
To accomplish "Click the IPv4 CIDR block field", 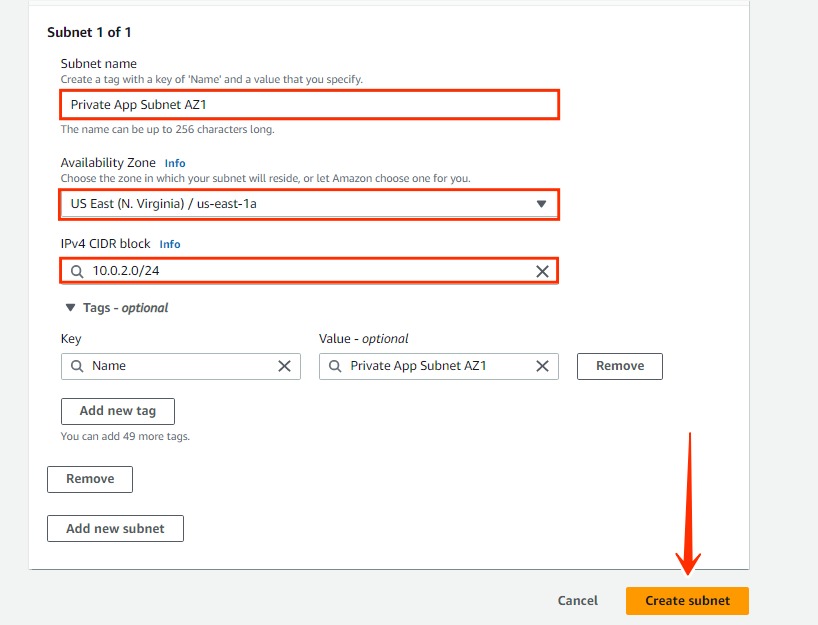I will (x=309, y=271).
